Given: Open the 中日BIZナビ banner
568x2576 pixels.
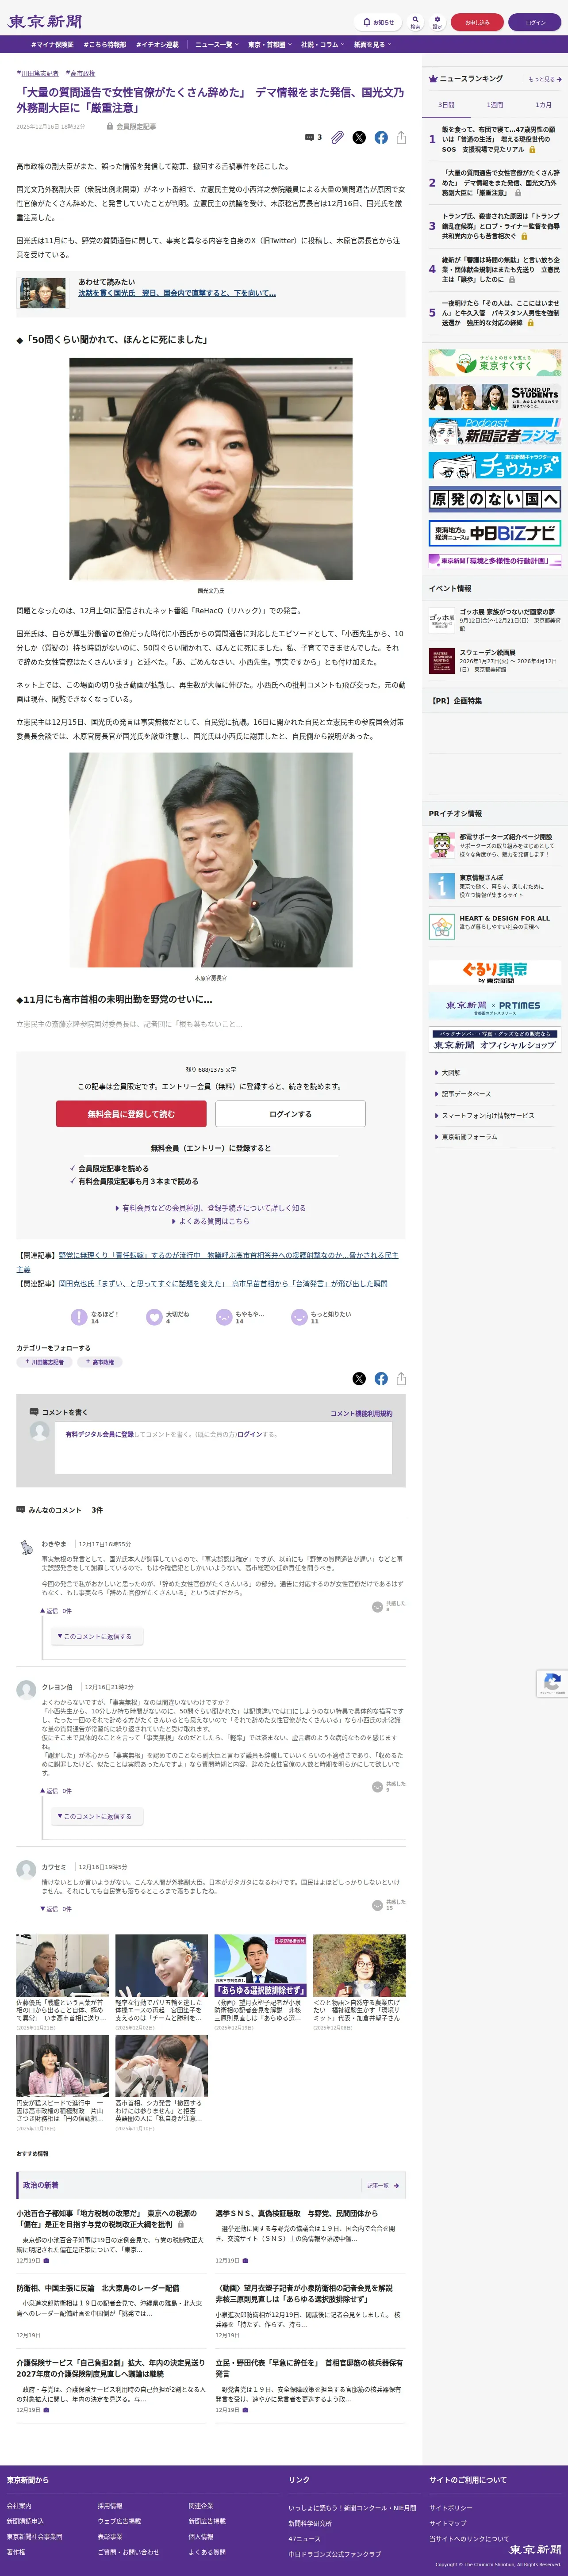Looking at the screenshot, I should pos(495,532).
